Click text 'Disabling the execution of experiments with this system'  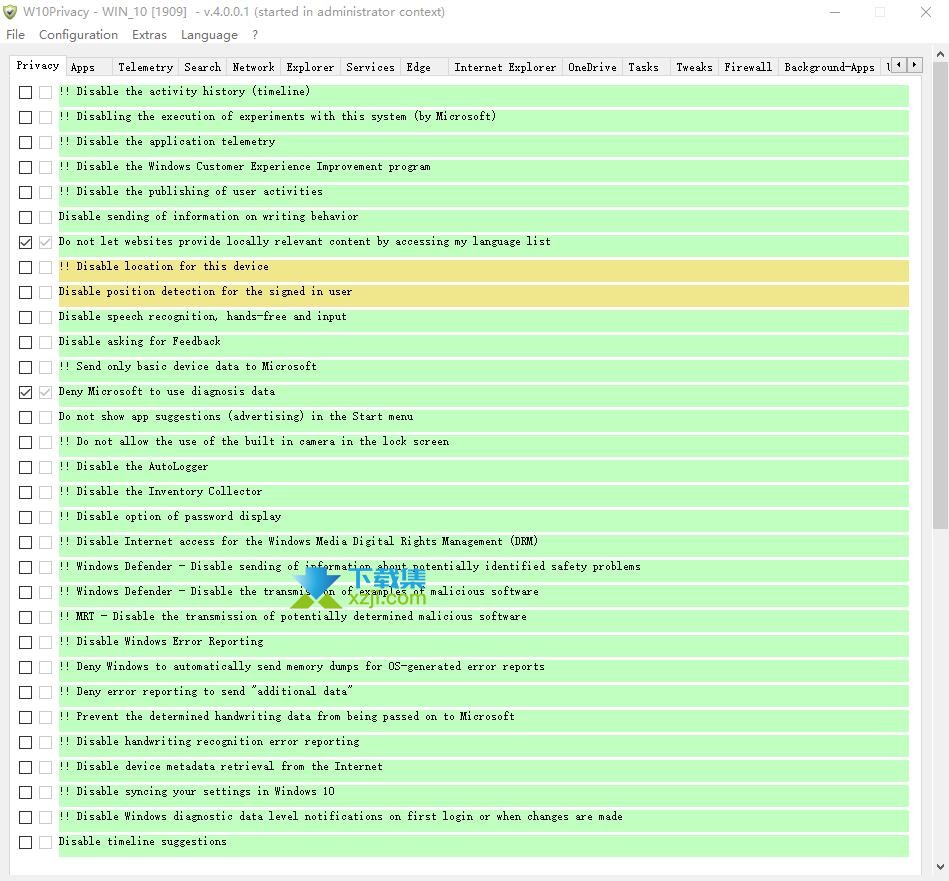click(241, 116)
